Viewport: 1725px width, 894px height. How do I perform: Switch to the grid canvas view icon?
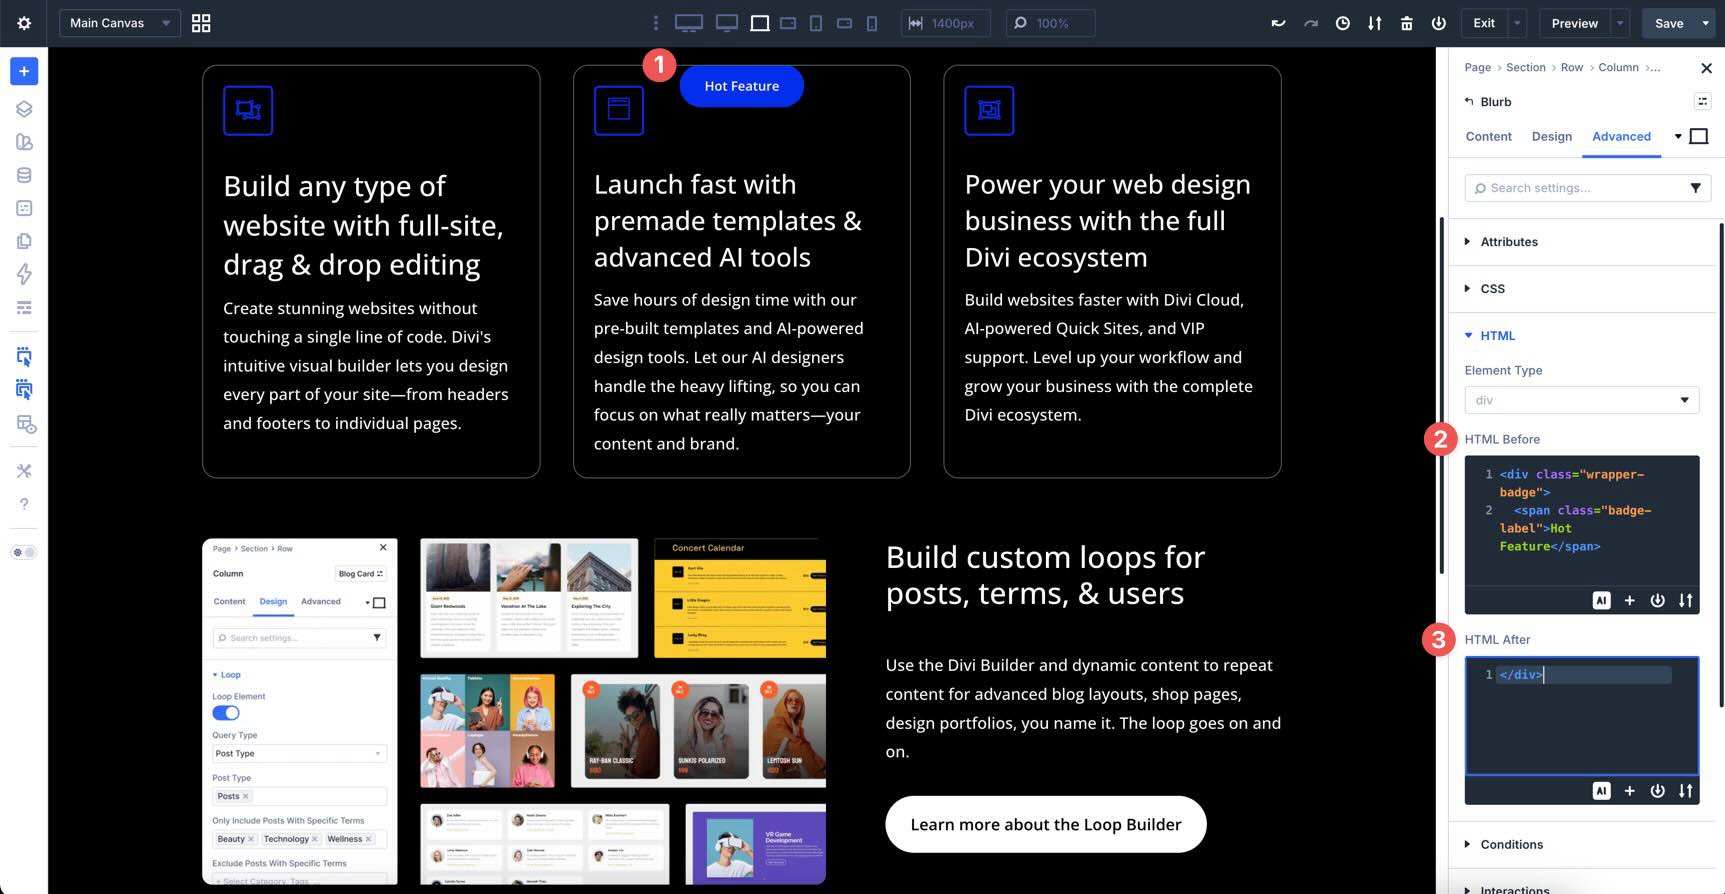tap(201, 23)
